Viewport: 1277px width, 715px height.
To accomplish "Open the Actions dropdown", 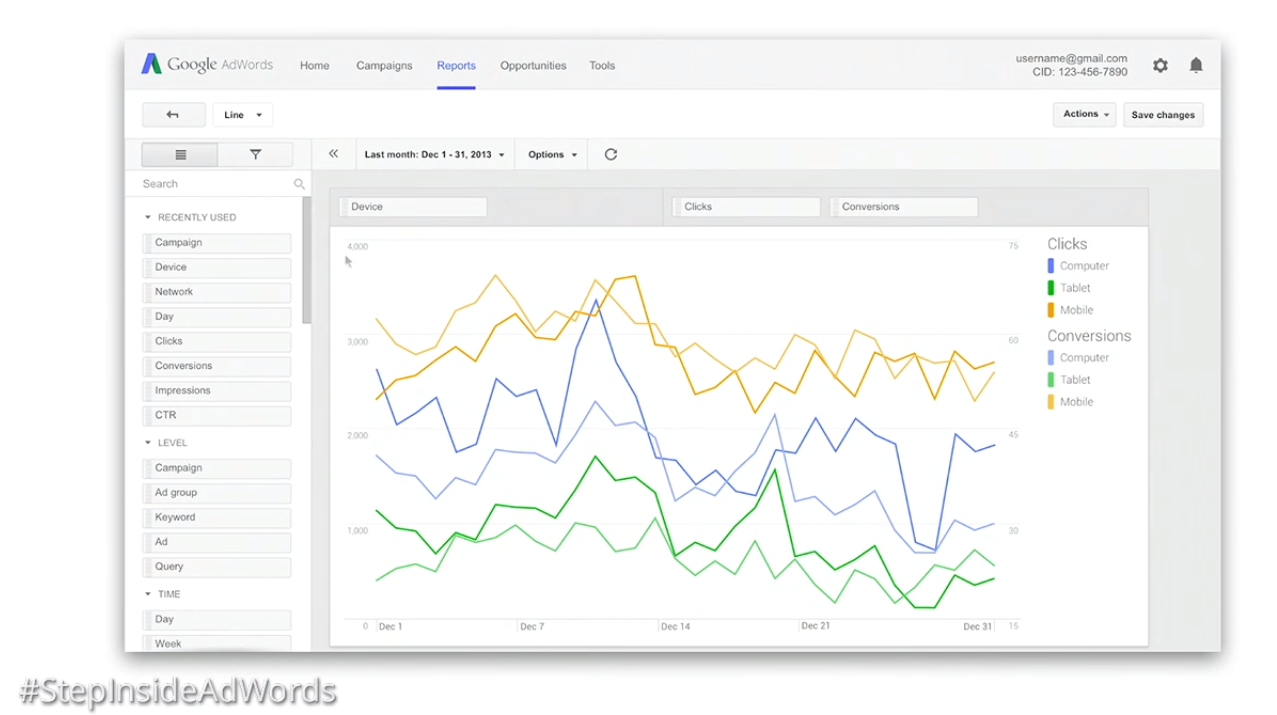I will coord(1085,115).
